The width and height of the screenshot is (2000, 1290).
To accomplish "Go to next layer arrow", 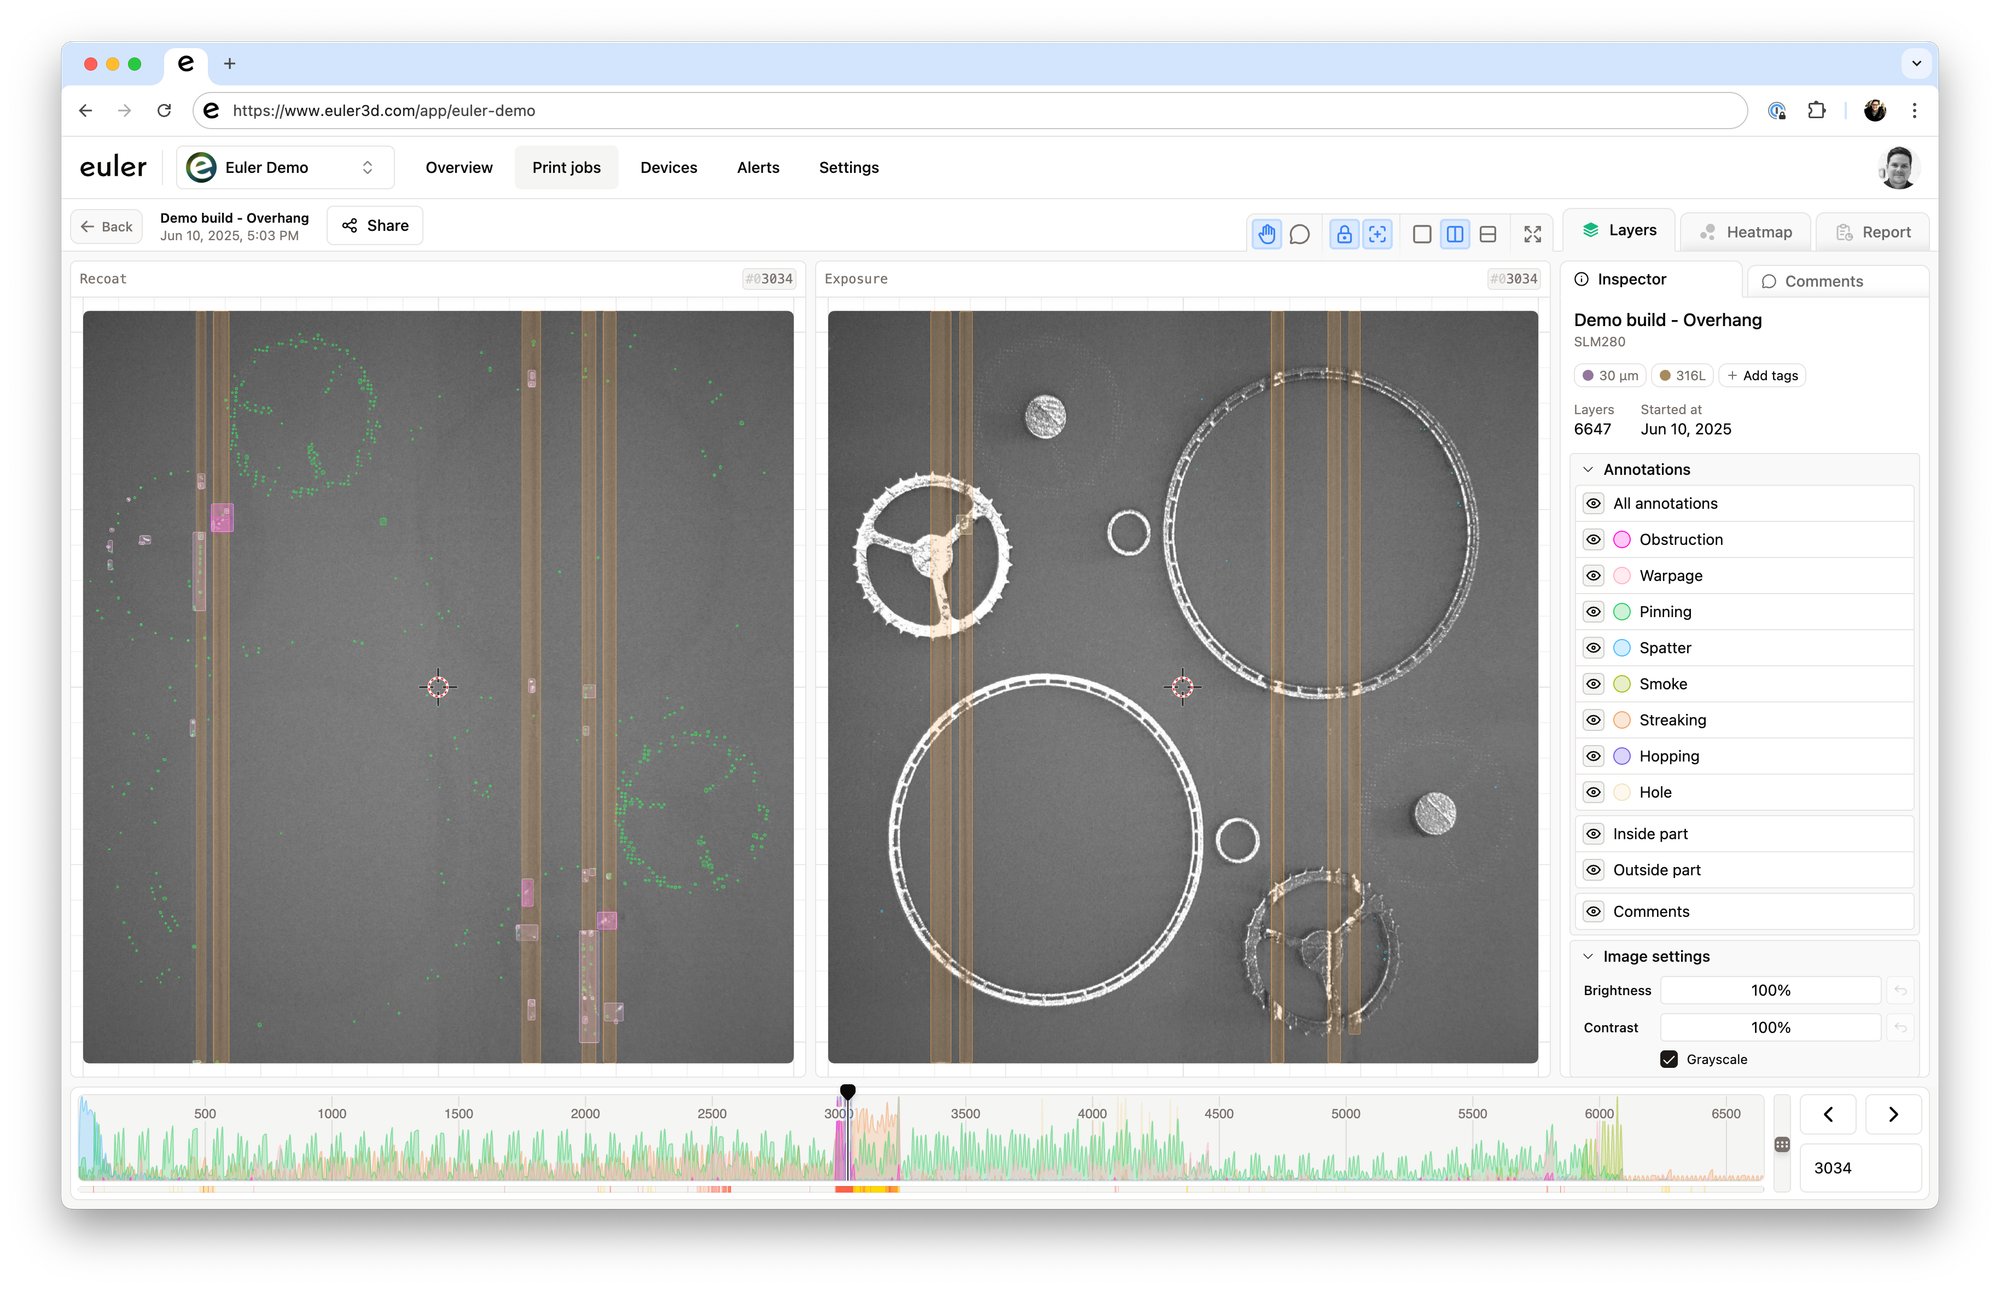I will pyautogui.click(x=1892, y=1114).
